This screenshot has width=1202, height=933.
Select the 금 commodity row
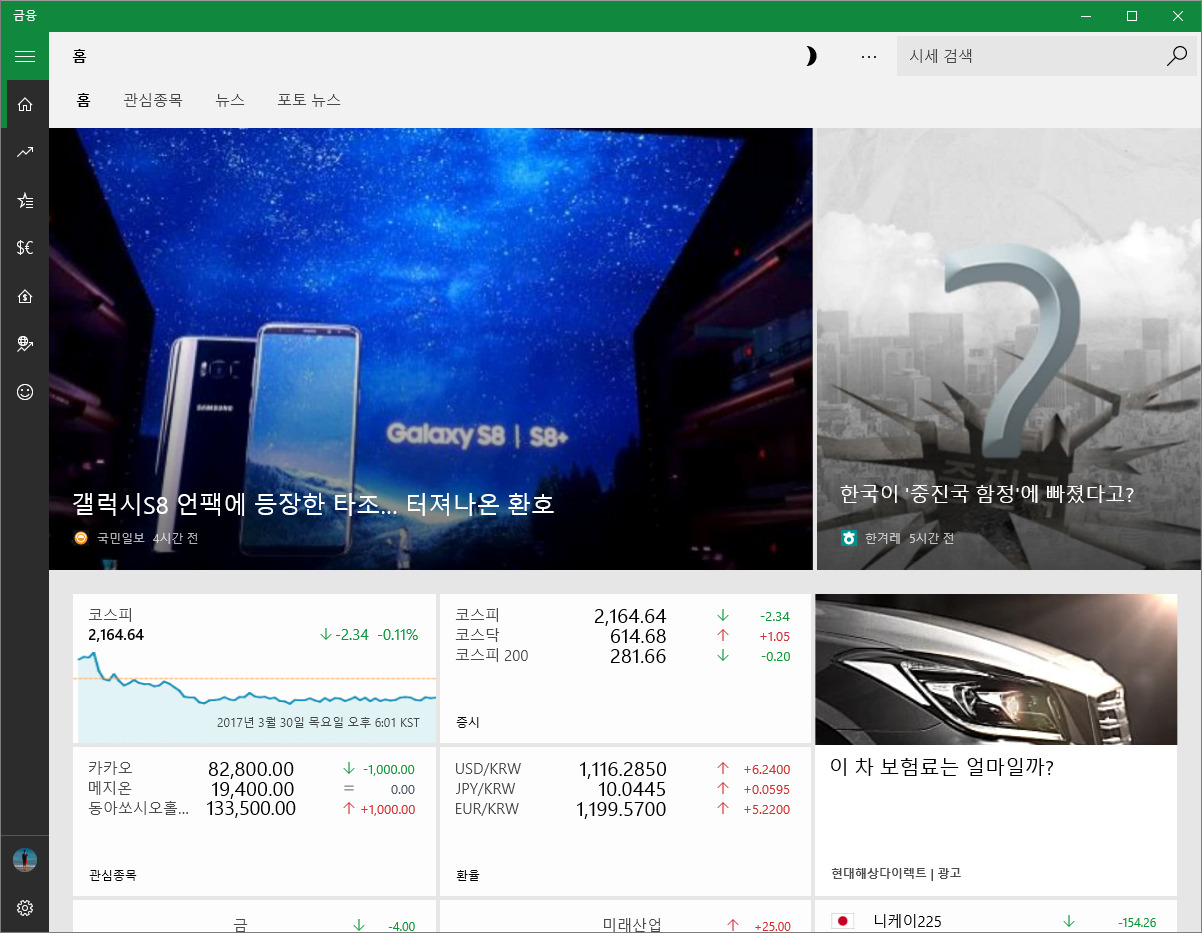[x=255, y=925]
